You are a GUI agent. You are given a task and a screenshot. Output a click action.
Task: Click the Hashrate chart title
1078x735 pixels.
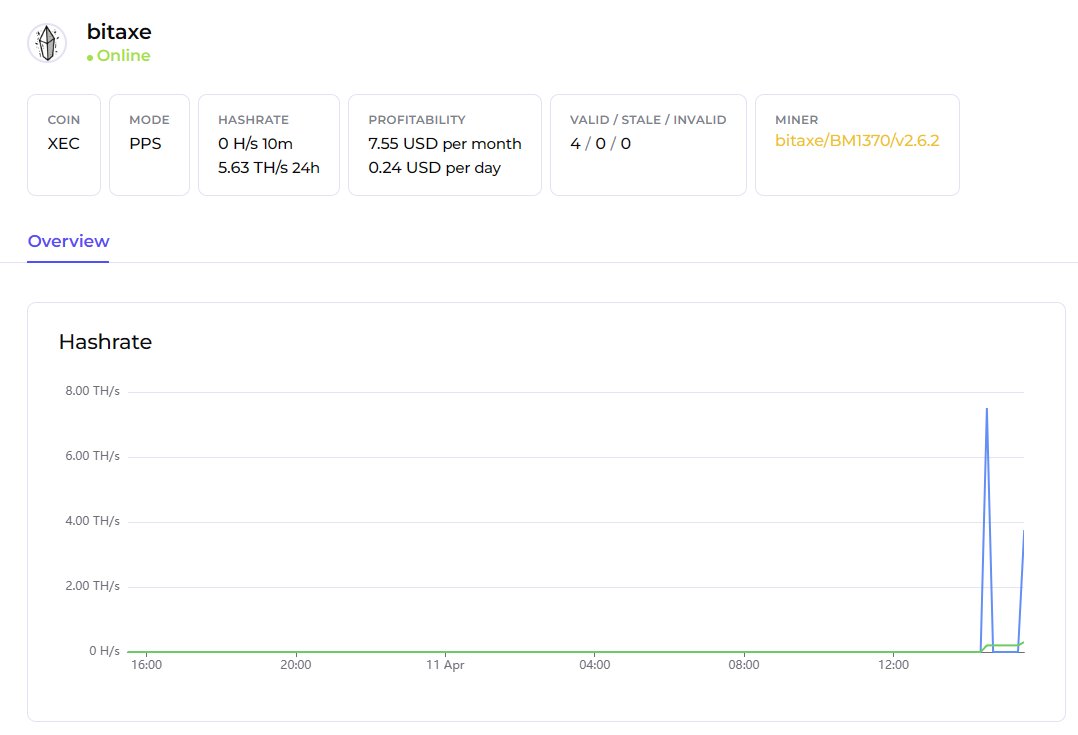click(105, 342)
